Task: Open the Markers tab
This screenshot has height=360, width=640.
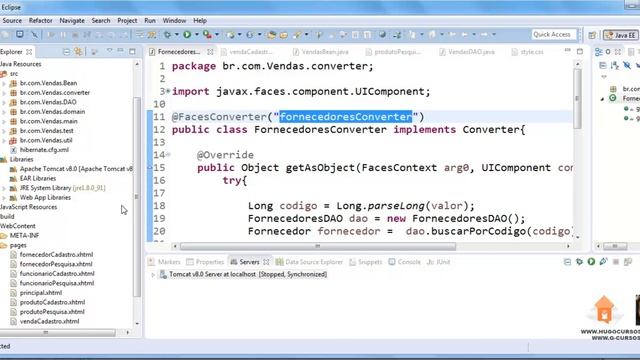Action: click(x=164, y=262)
